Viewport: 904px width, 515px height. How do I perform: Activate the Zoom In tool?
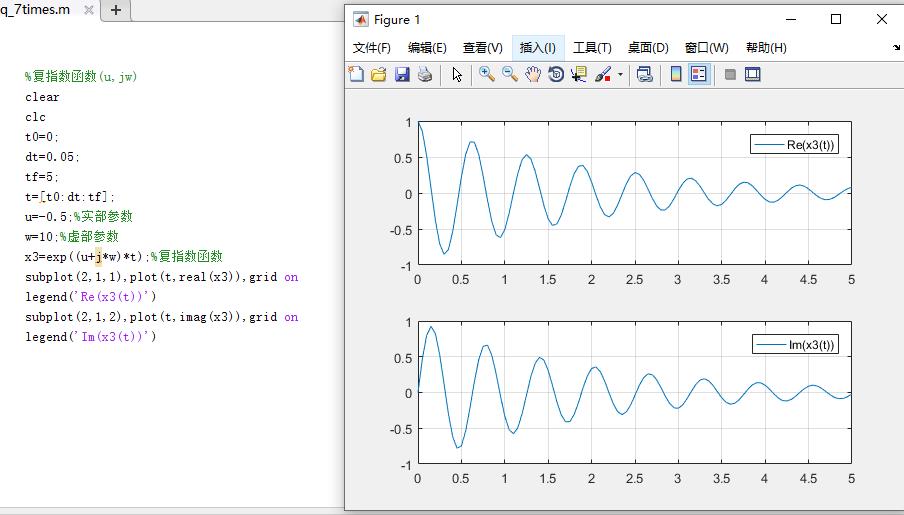(487, 74)
